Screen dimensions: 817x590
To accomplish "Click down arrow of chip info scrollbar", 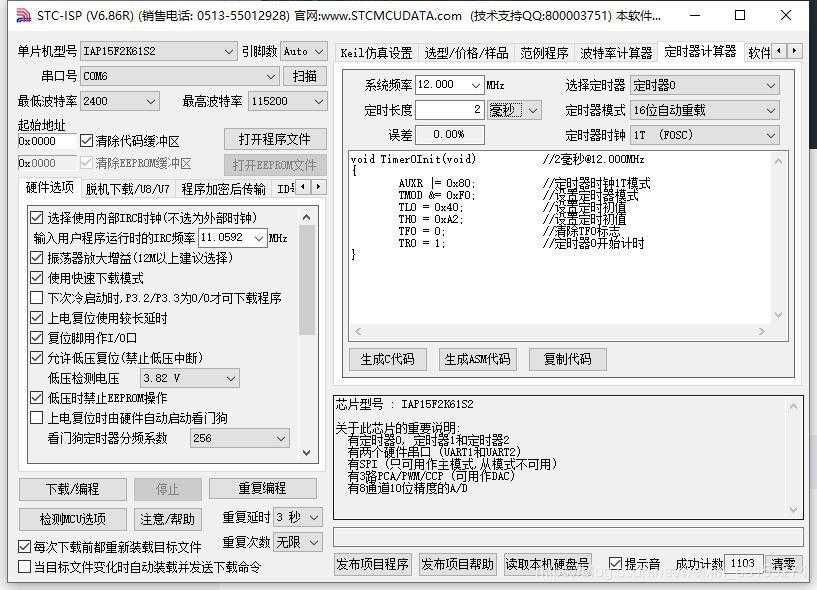I will click(x=793, y=509).
